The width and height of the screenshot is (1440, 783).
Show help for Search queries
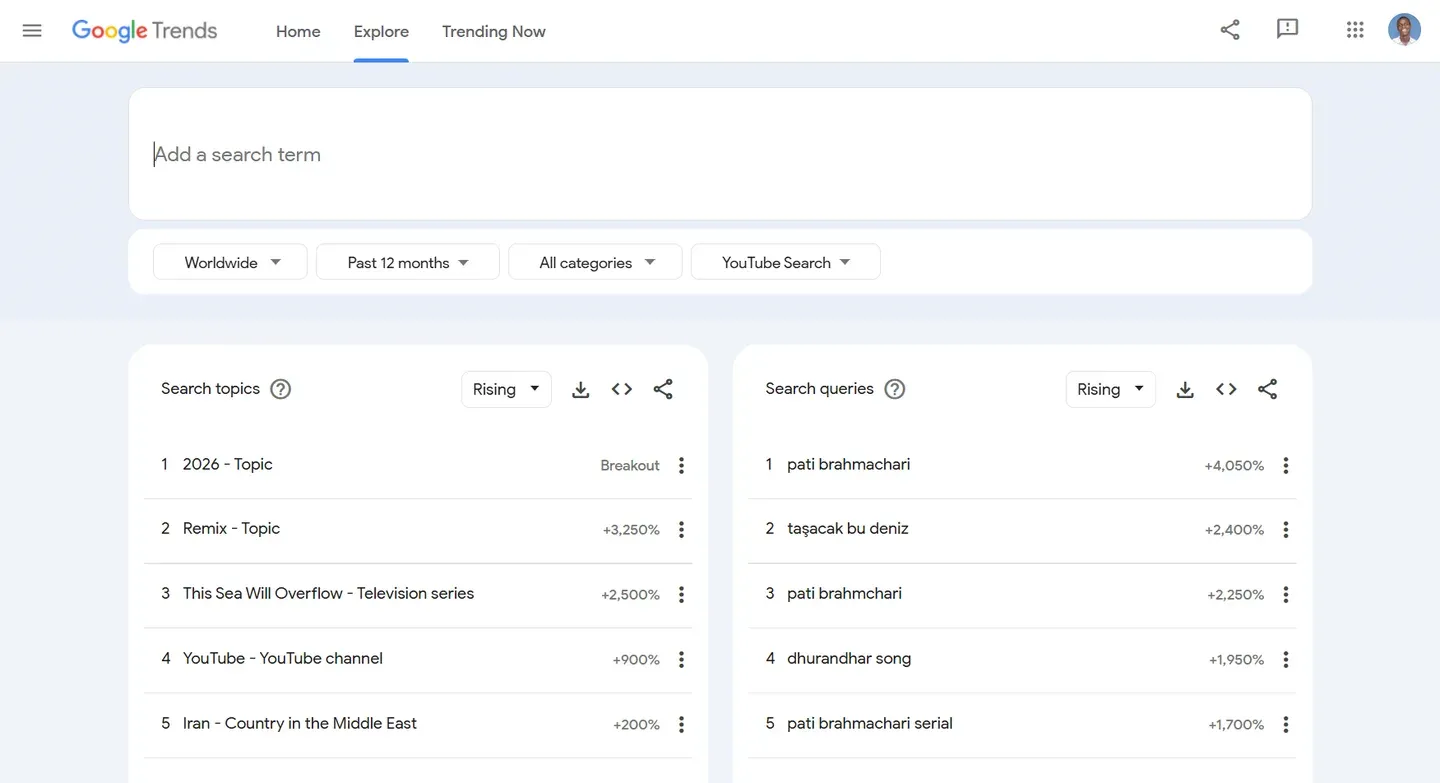tap(895, 389)
